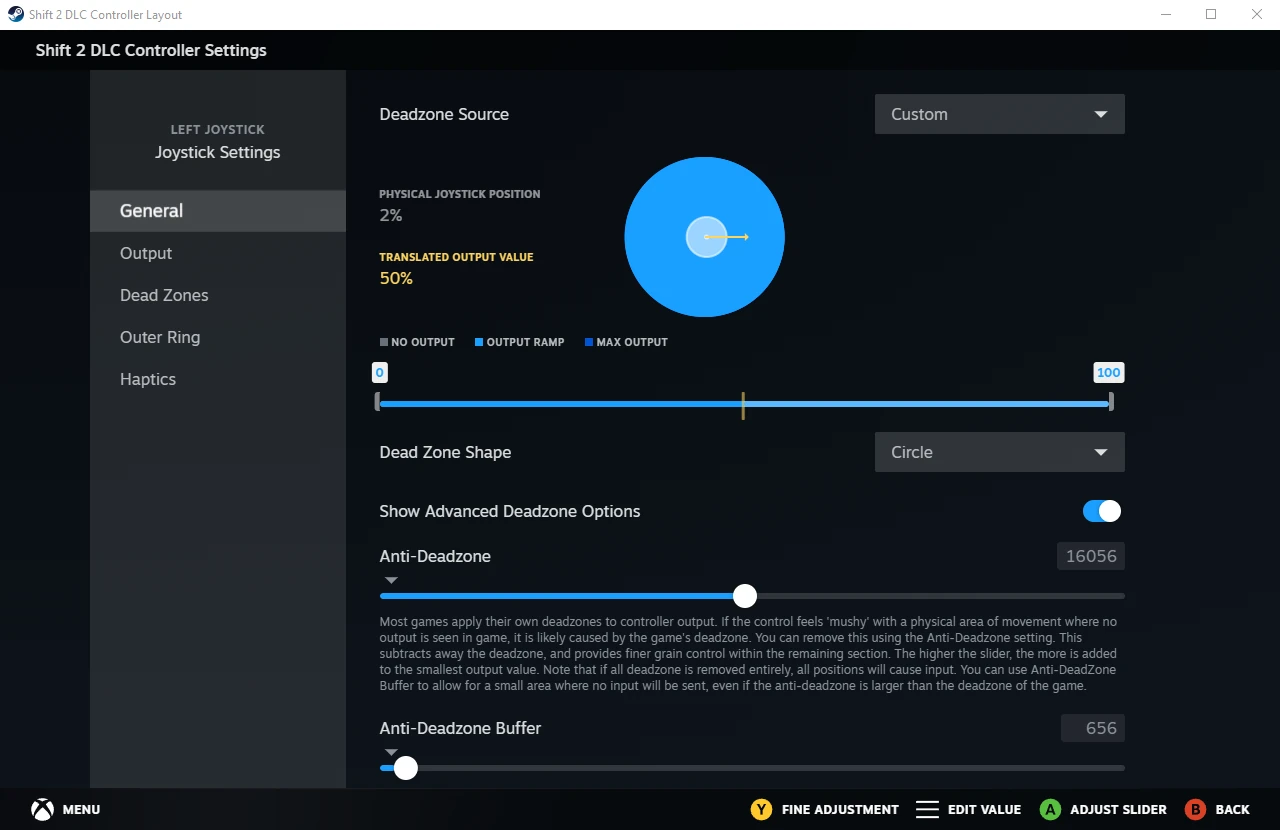
Task: Minimize the Shift 2 DLC window
Action: click(x=1165, y=15)
